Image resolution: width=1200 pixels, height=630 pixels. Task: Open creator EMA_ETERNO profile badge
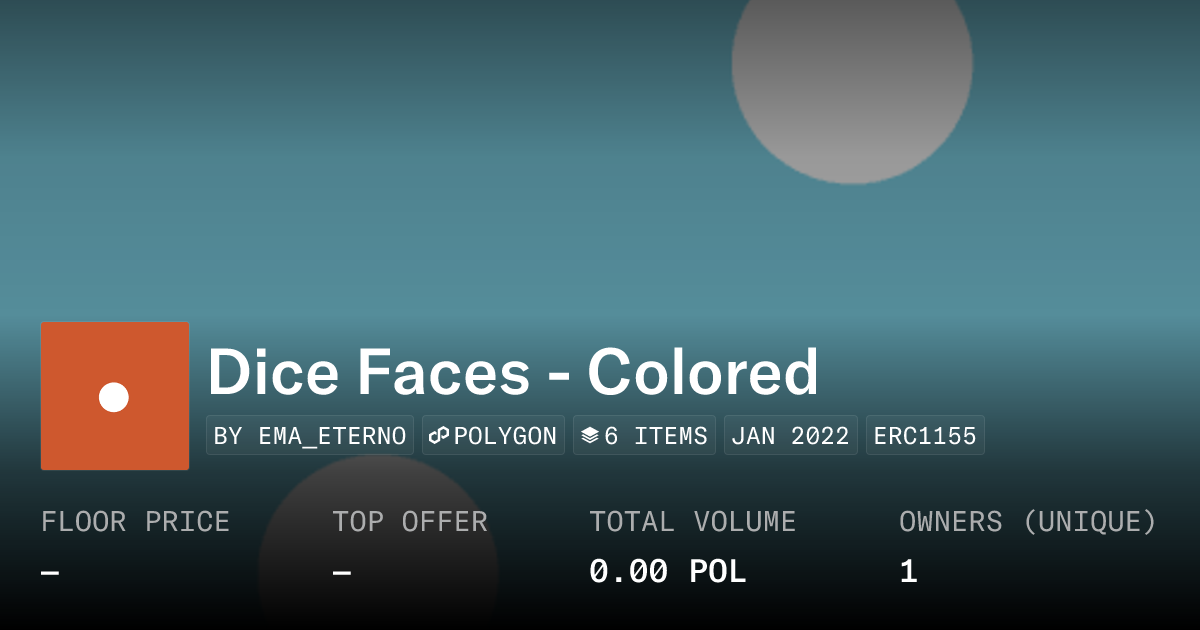pyautogui.click(x=310, y=436)
